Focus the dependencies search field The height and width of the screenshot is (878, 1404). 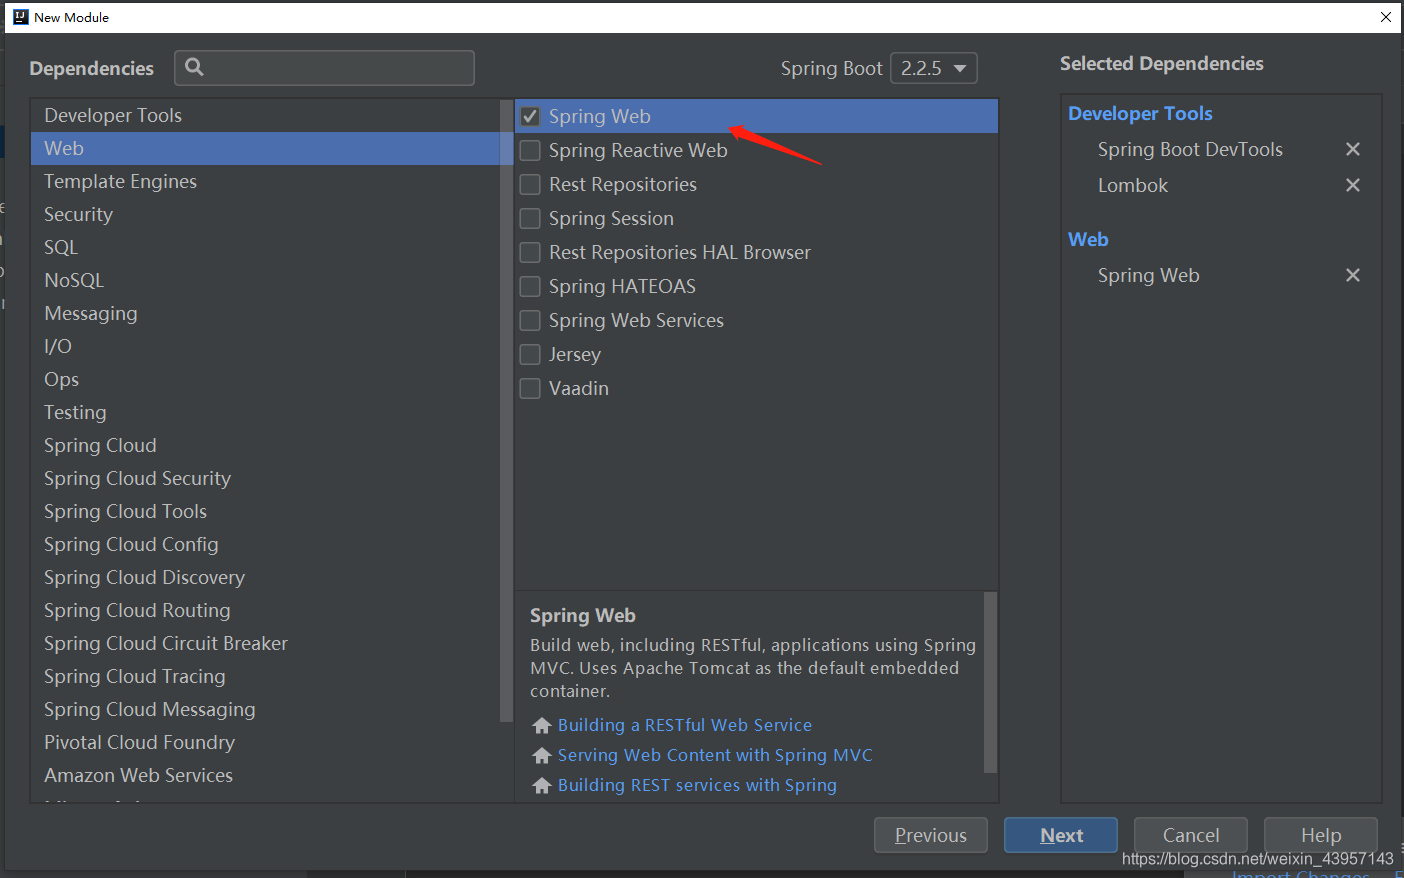pyautogui.click(x=324, y=67)
